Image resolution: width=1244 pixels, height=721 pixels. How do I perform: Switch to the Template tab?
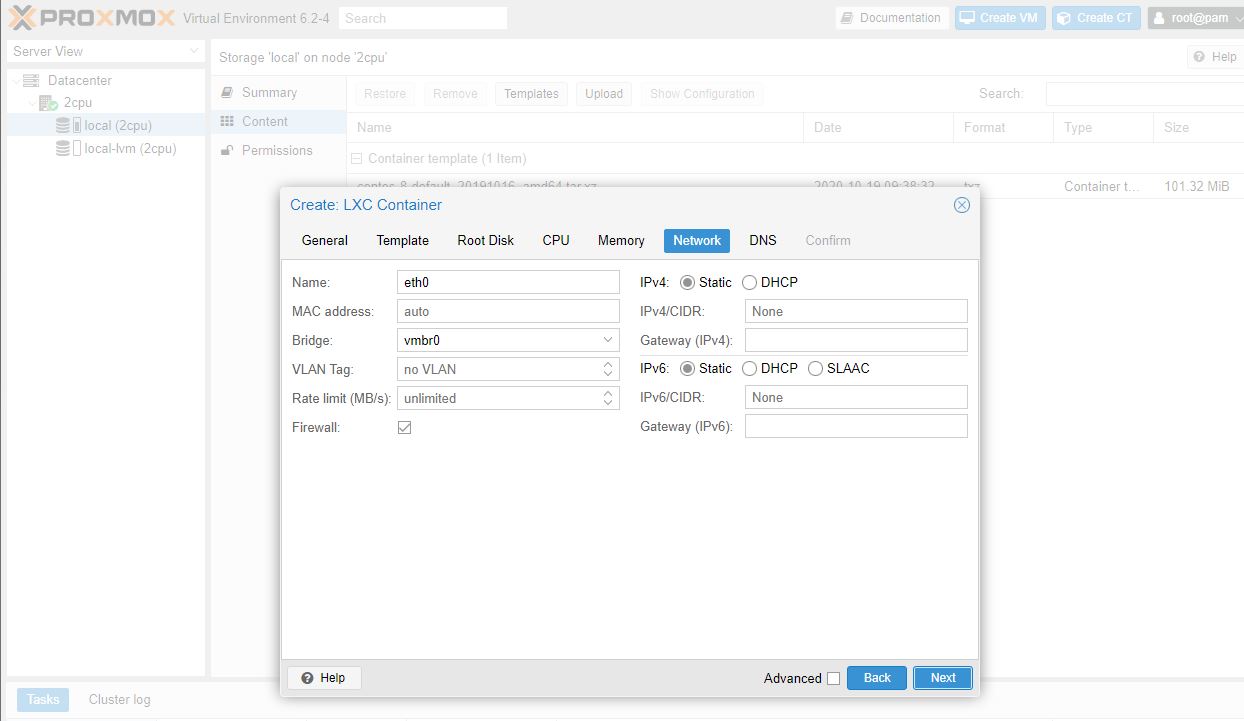403,240
